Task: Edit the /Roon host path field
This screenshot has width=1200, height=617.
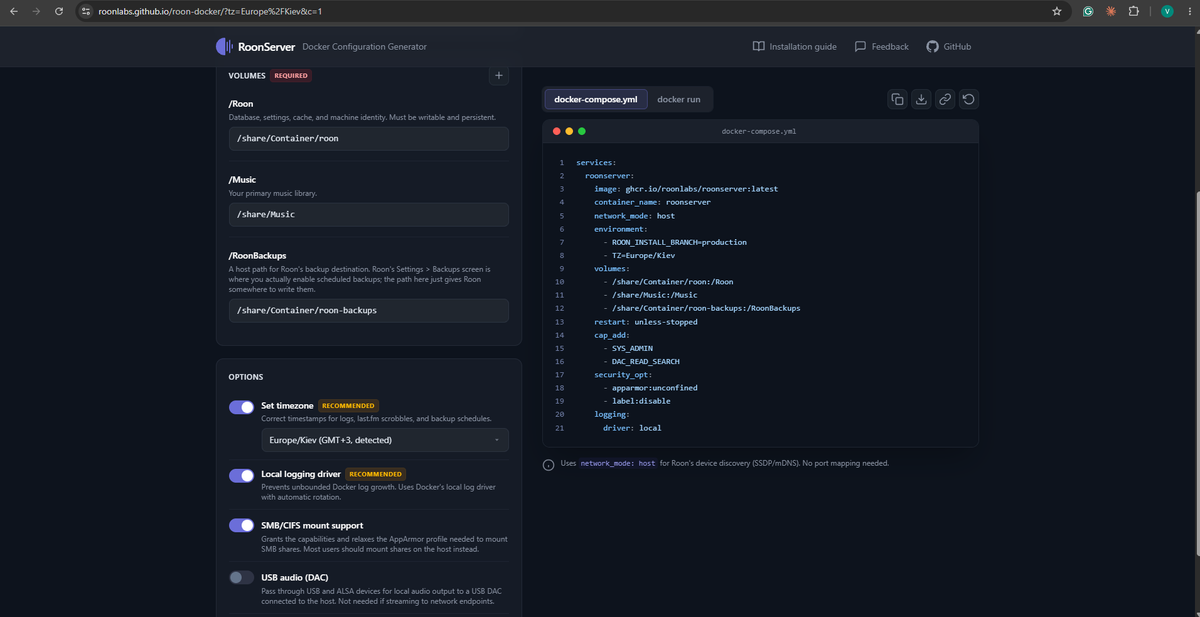Action: [369, 138]
